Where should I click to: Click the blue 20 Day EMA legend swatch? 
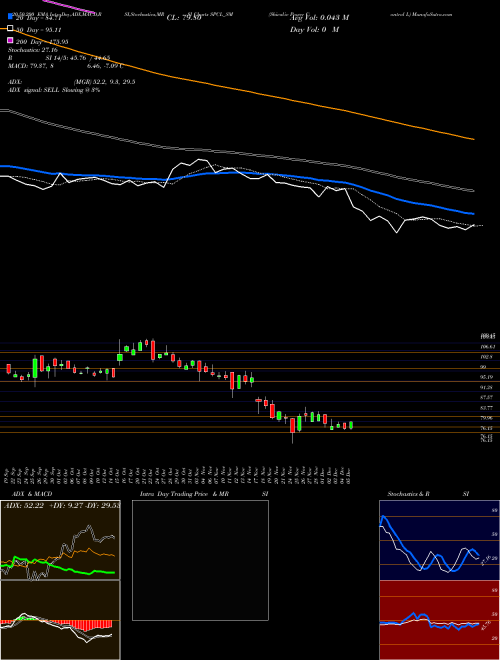click(10, 18)
